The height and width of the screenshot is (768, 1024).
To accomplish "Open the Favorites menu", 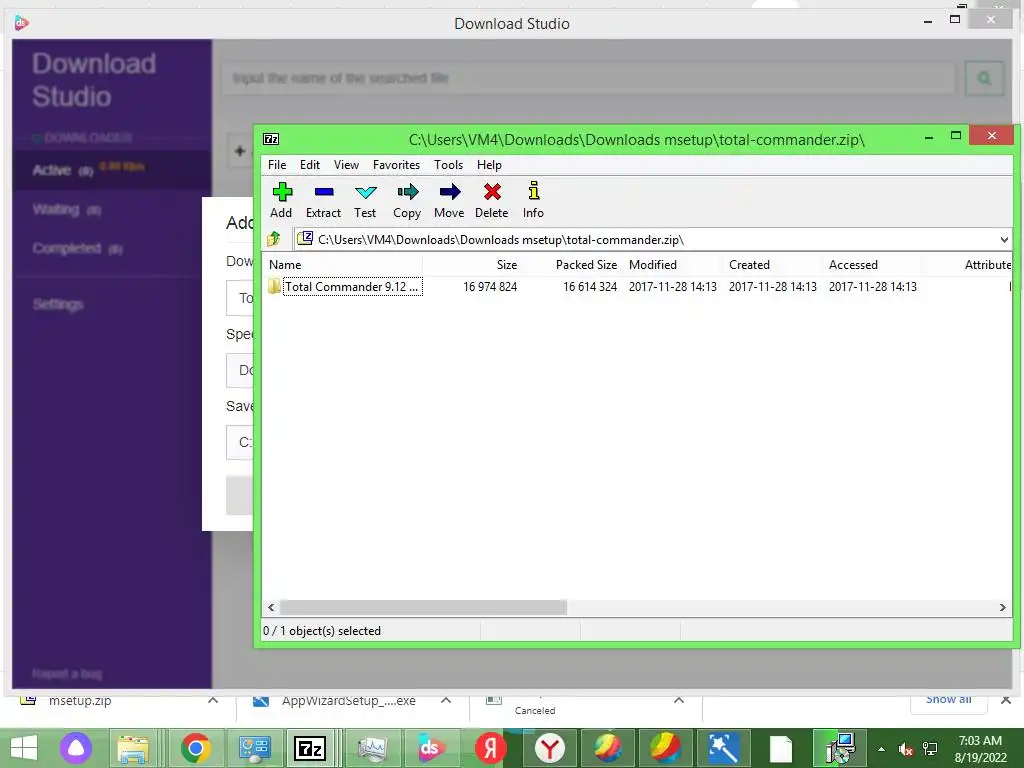I will 396,165.
